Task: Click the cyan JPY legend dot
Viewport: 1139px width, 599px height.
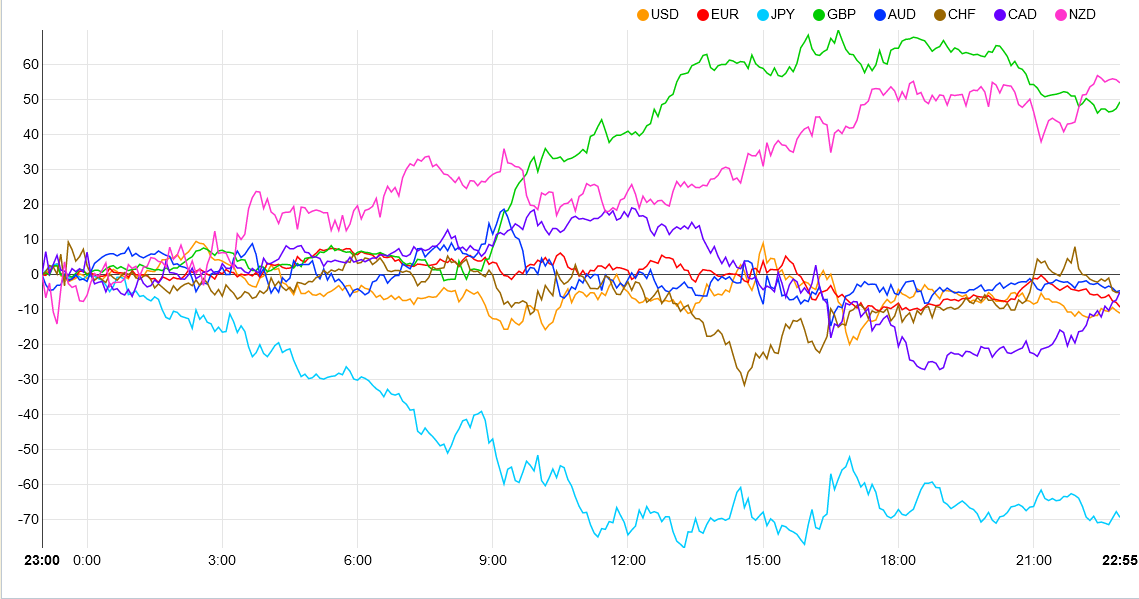Action: [x=762, y=15]
